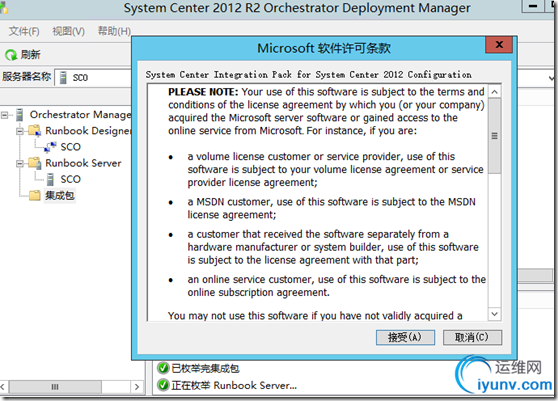
Task: Open the 文件(F) menu
Action: pyautogui.click(x=24, y=31)
